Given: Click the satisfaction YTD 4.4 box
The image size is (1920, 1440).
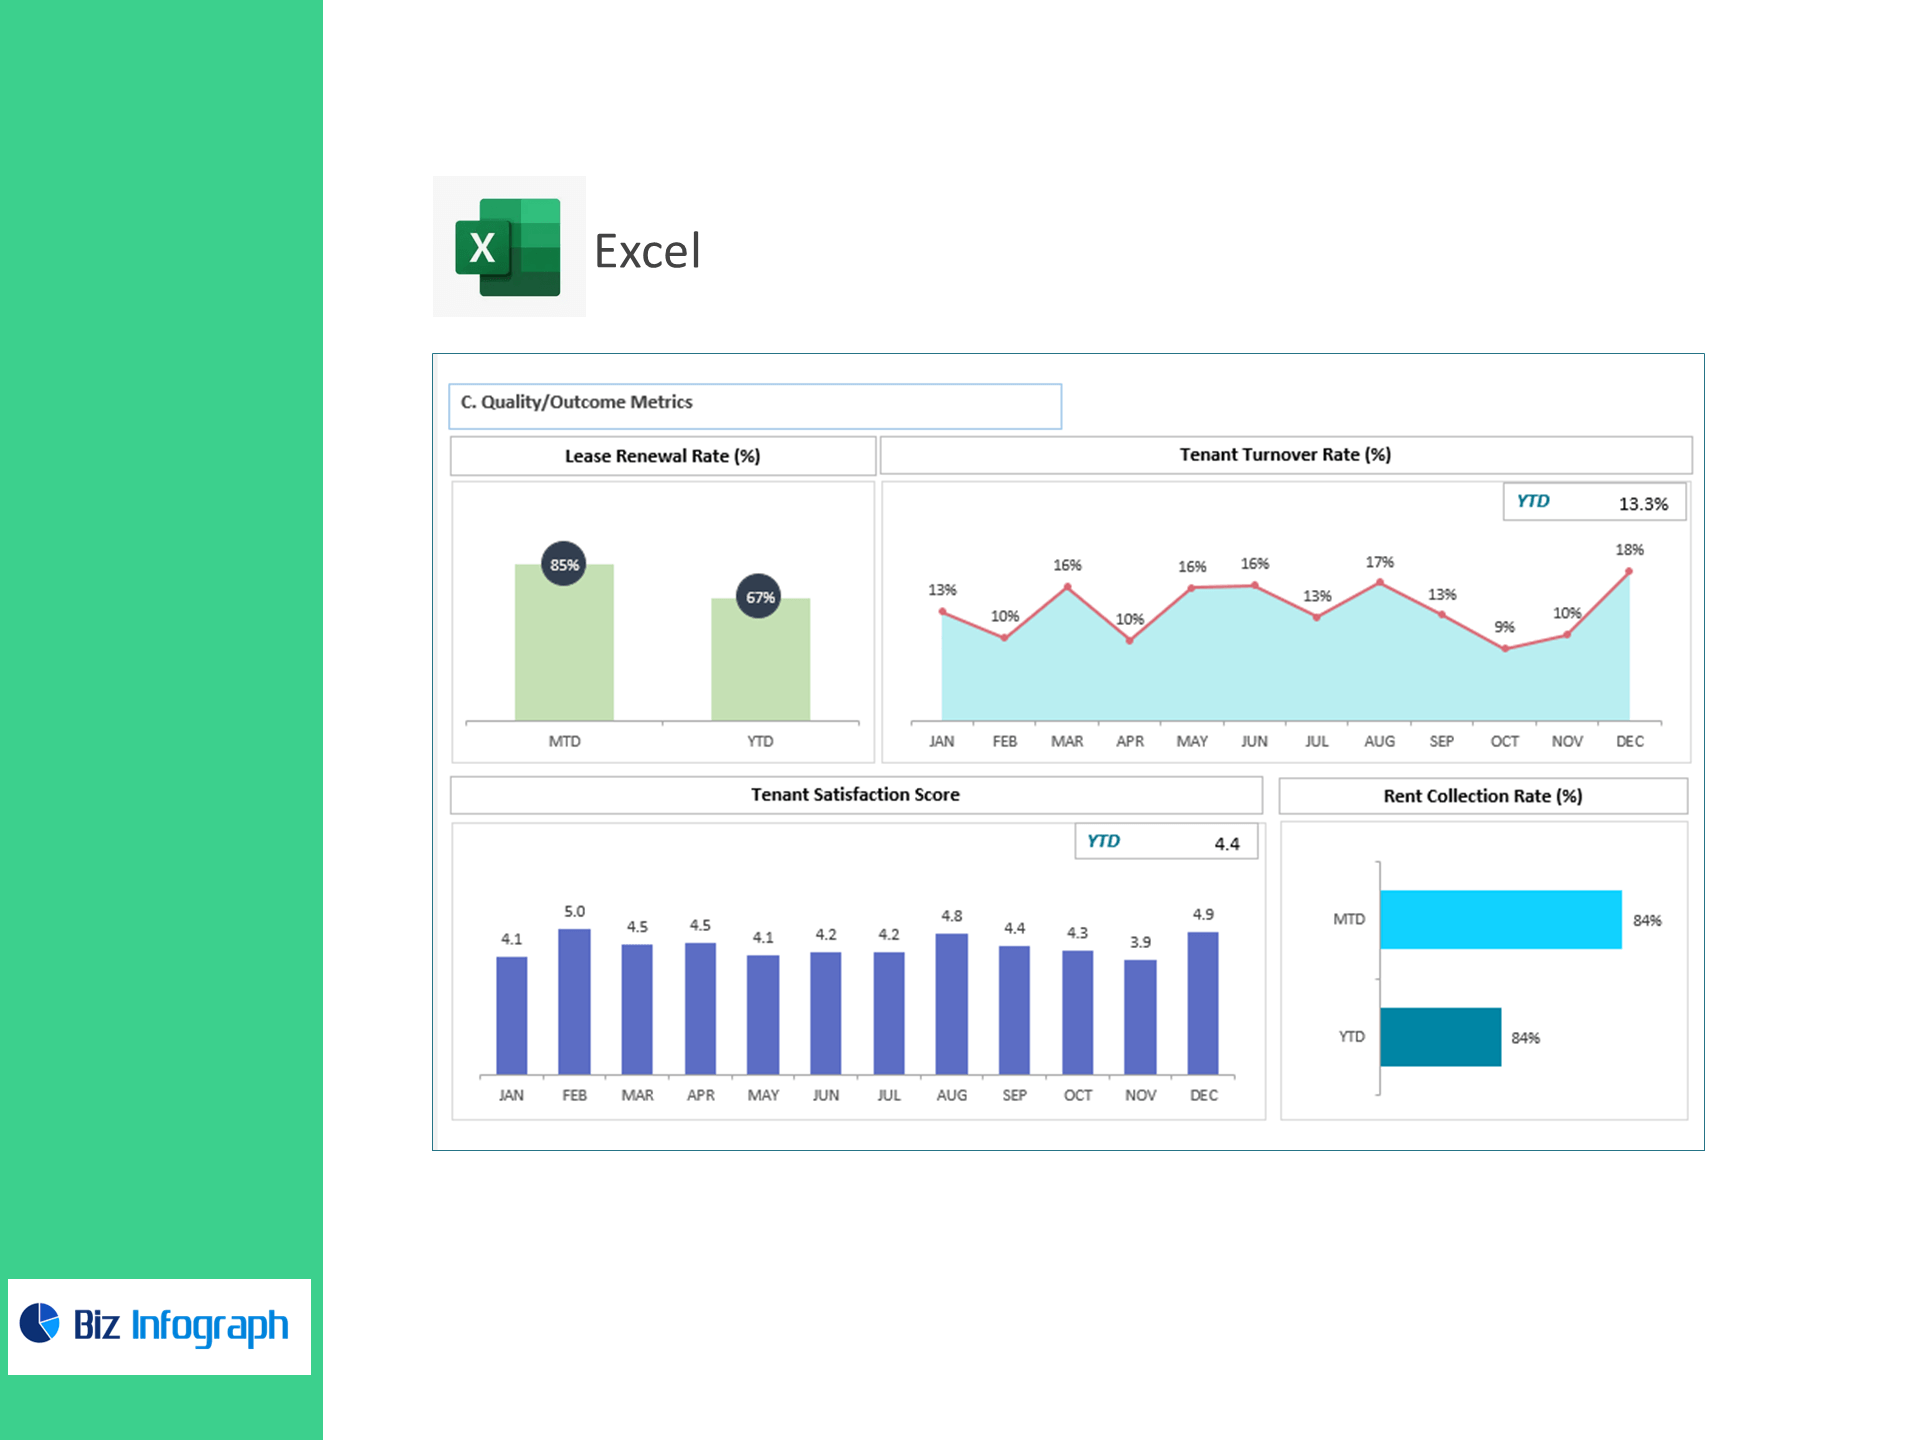Looking at the screenshot, I should click(1165, 842).
